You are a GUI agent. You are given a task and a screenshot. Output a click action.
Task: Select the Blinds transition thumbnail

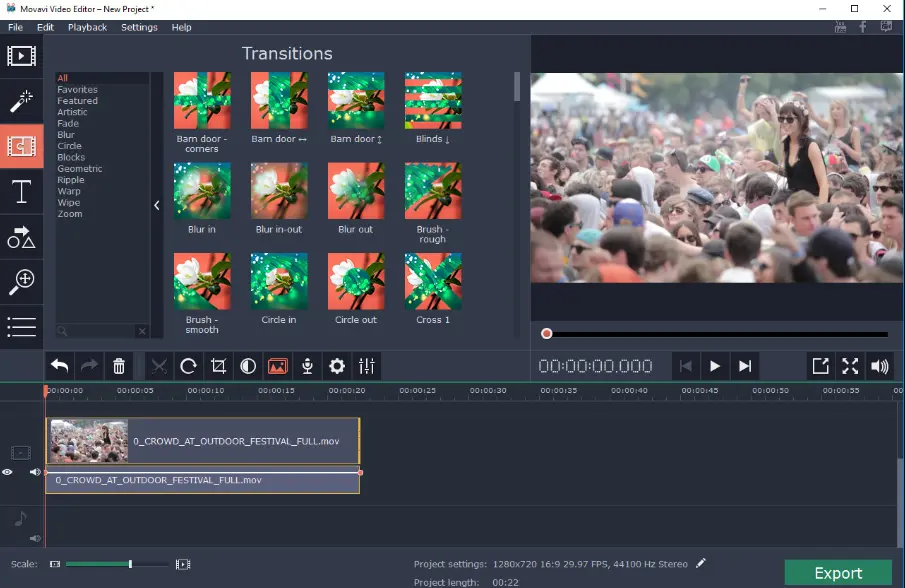tap(433, 100)
